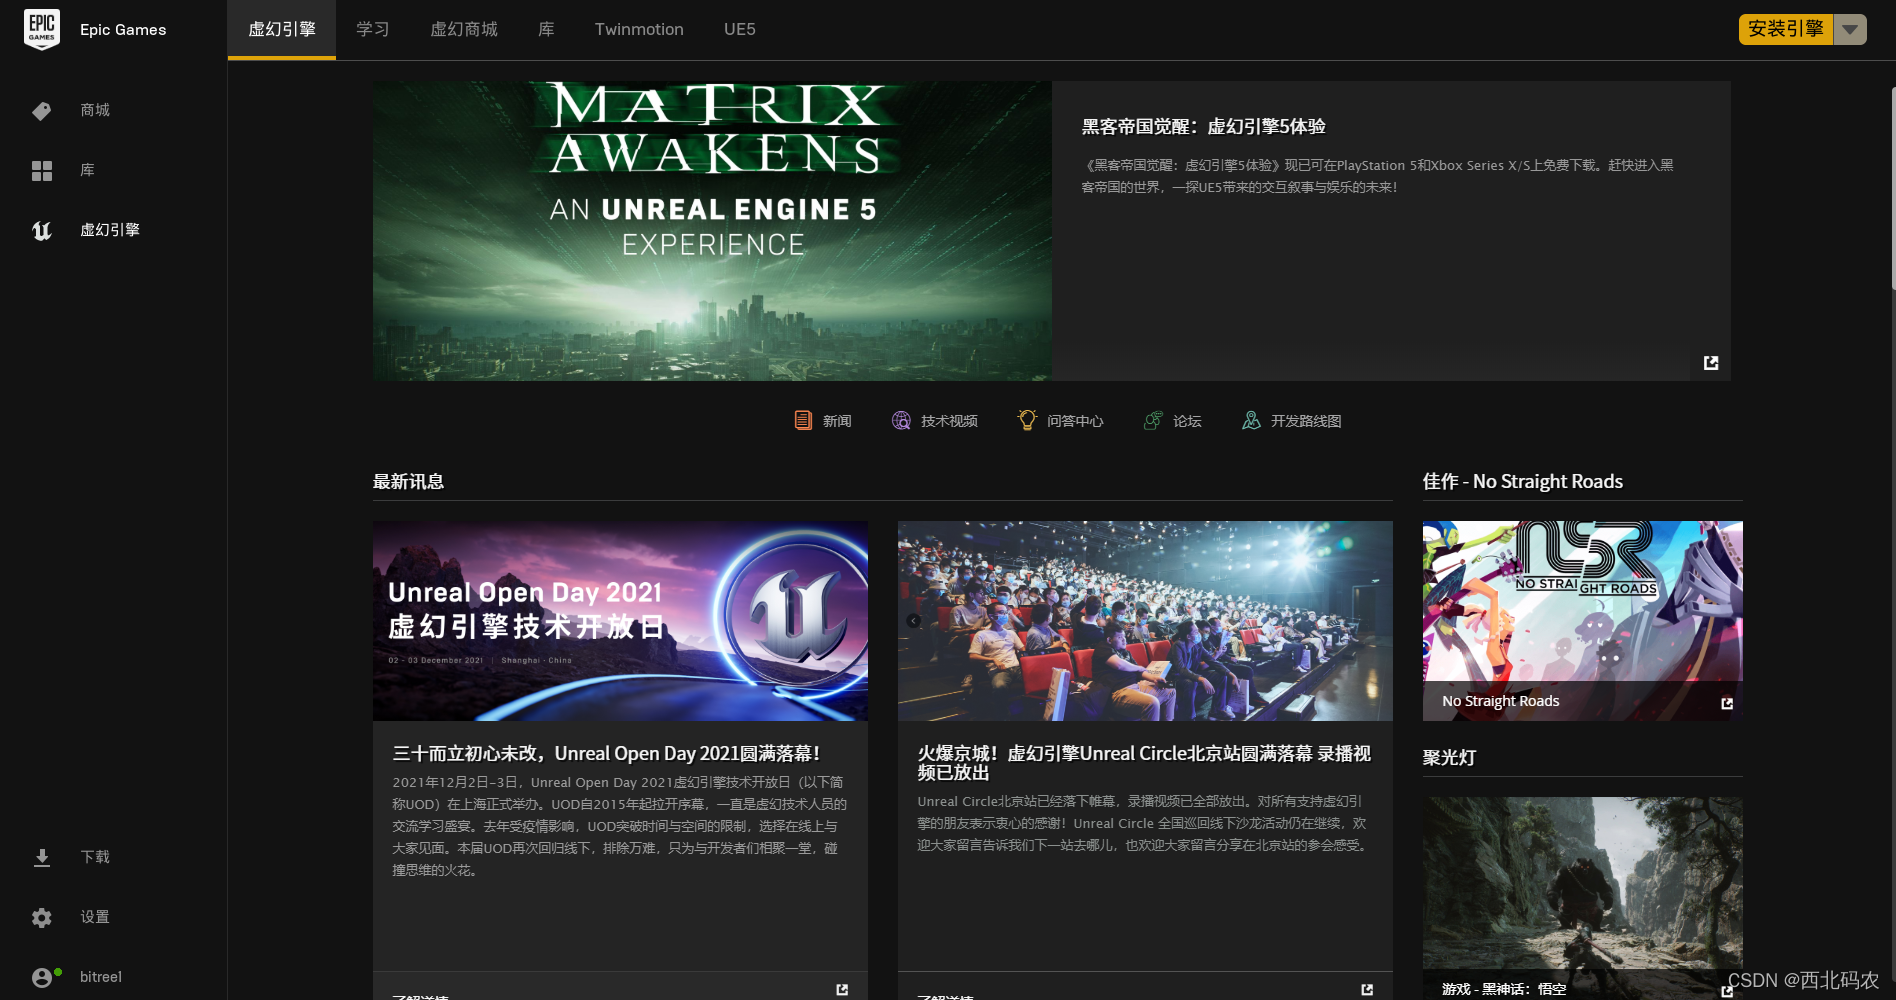The width and height of the screenshot is (1896, 1000).
Task: Open the Unreal Circle audience photo
Action: 1145,621
